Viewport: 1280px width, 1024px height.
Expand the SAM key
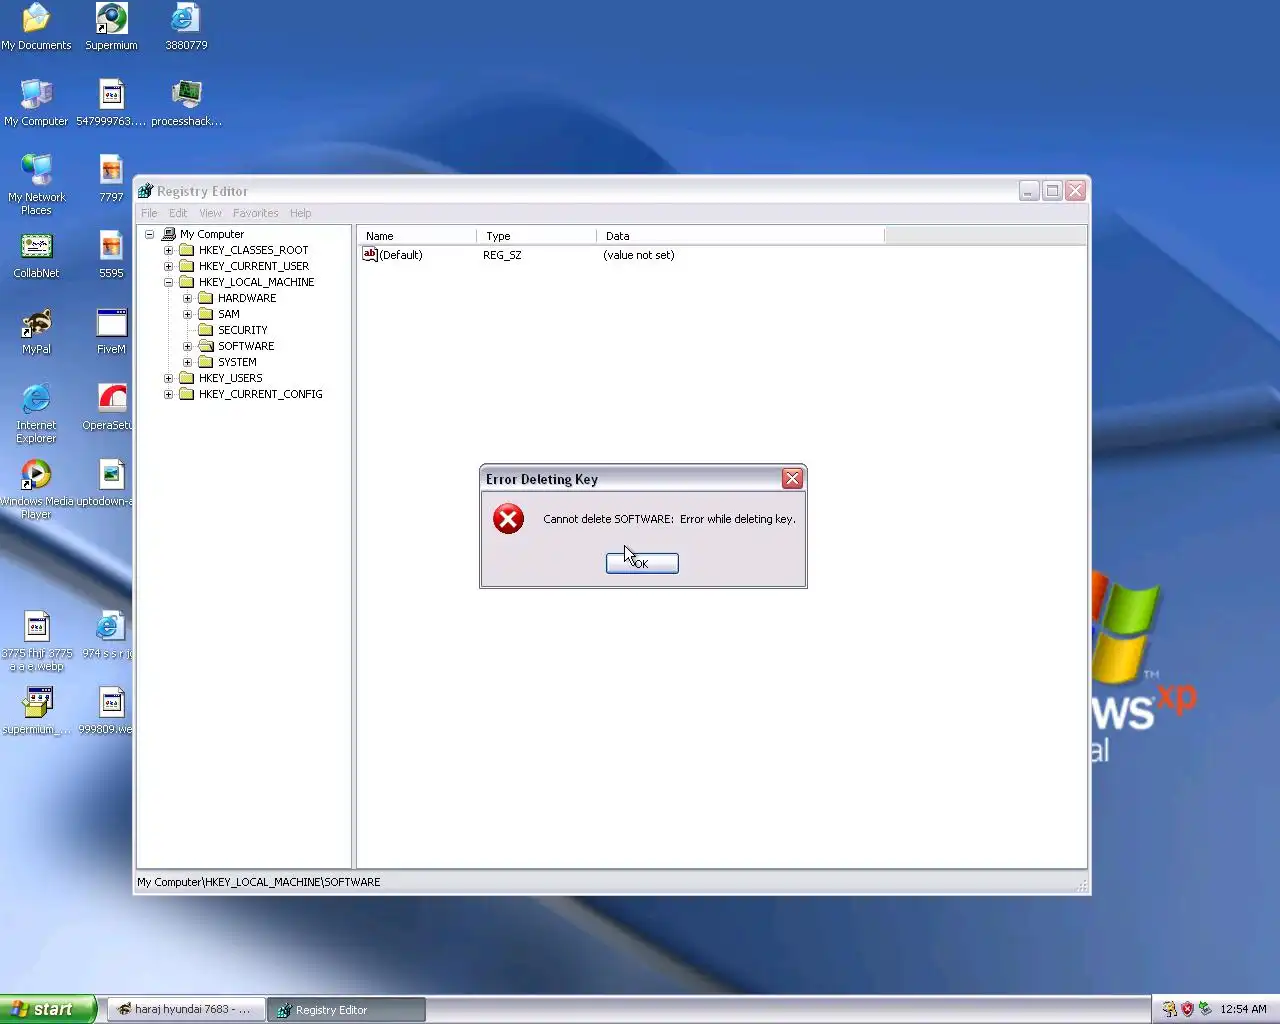point(187,314)
